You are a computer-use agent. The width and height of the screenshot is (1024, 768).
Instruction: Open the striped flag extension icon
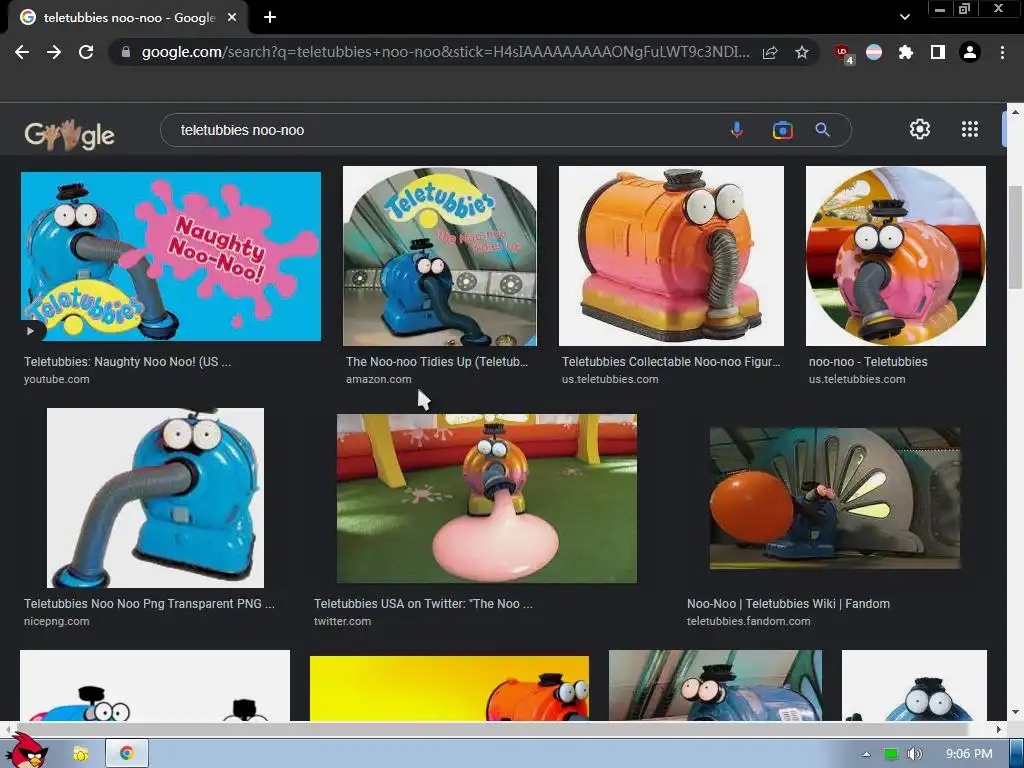[x=874, y=52]
